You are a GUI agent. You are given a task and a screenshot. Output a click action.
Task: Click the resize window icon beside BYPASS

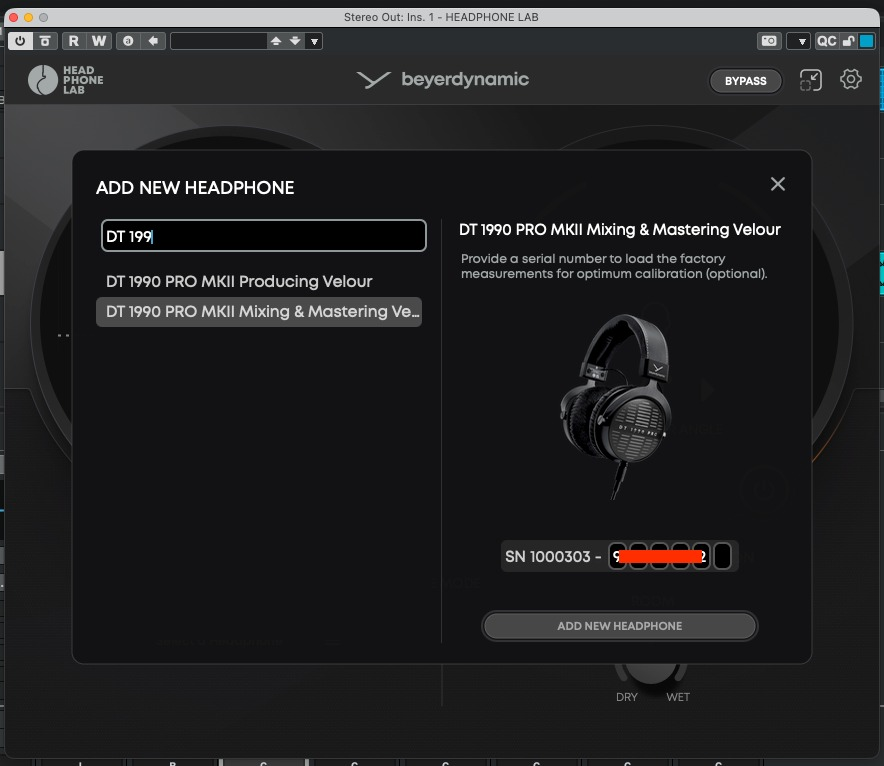(810, 81)
